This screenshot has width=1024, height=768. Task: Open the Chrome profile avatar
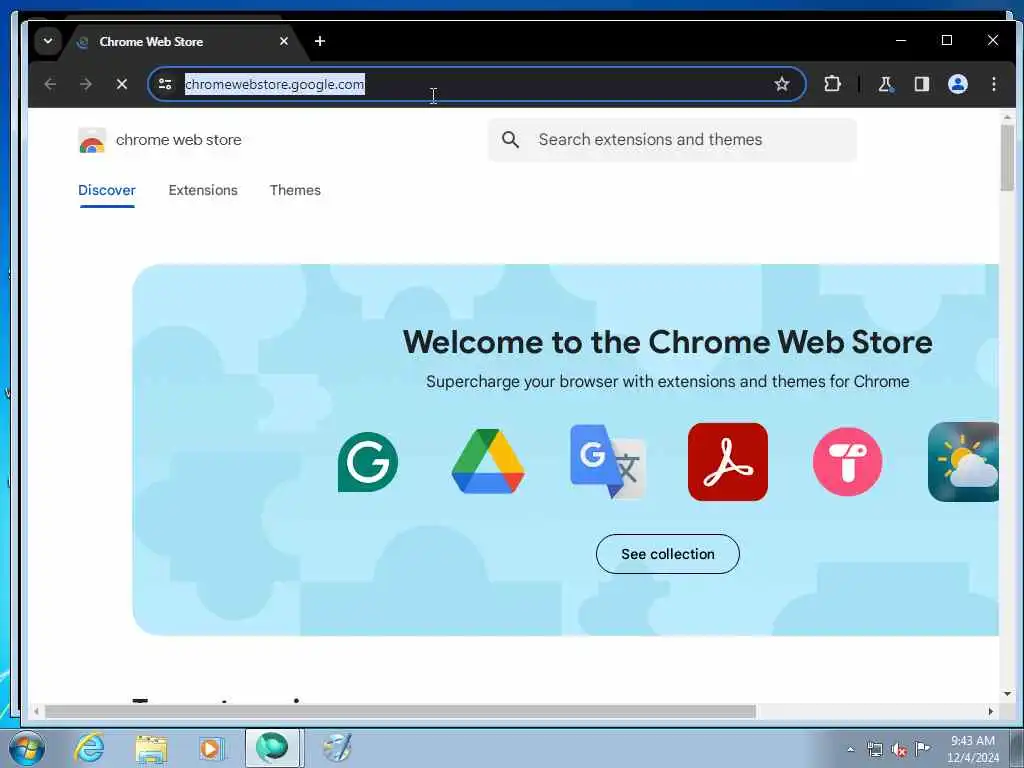click(957, 84)
